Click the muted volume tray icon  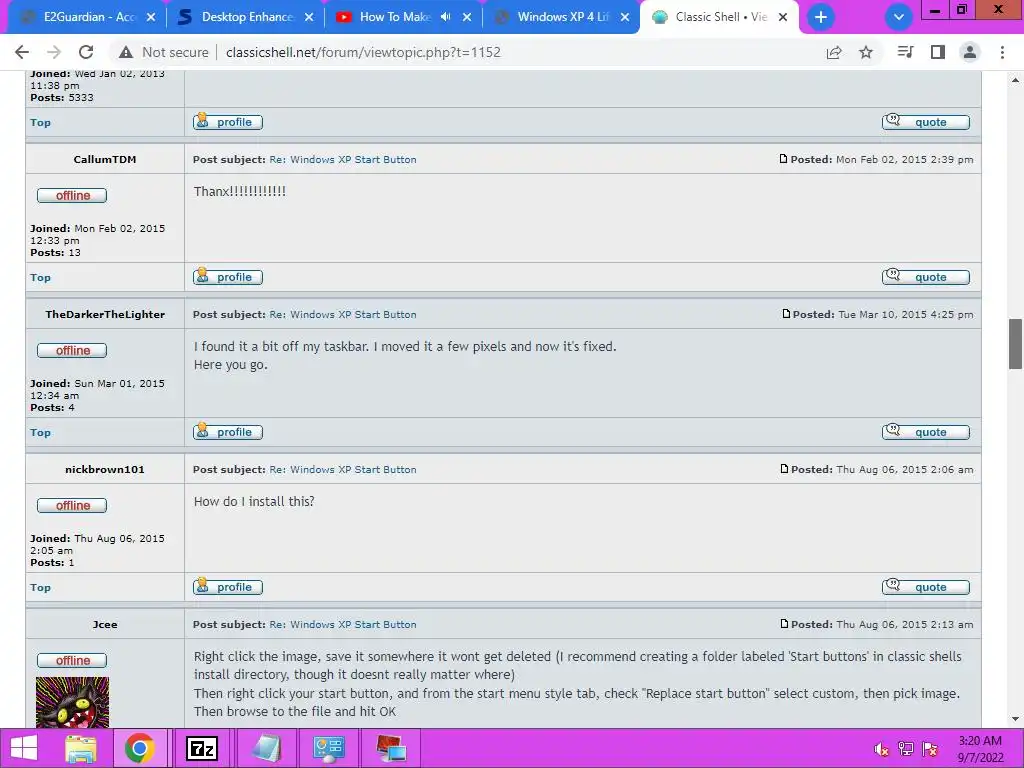coord(881,749)
